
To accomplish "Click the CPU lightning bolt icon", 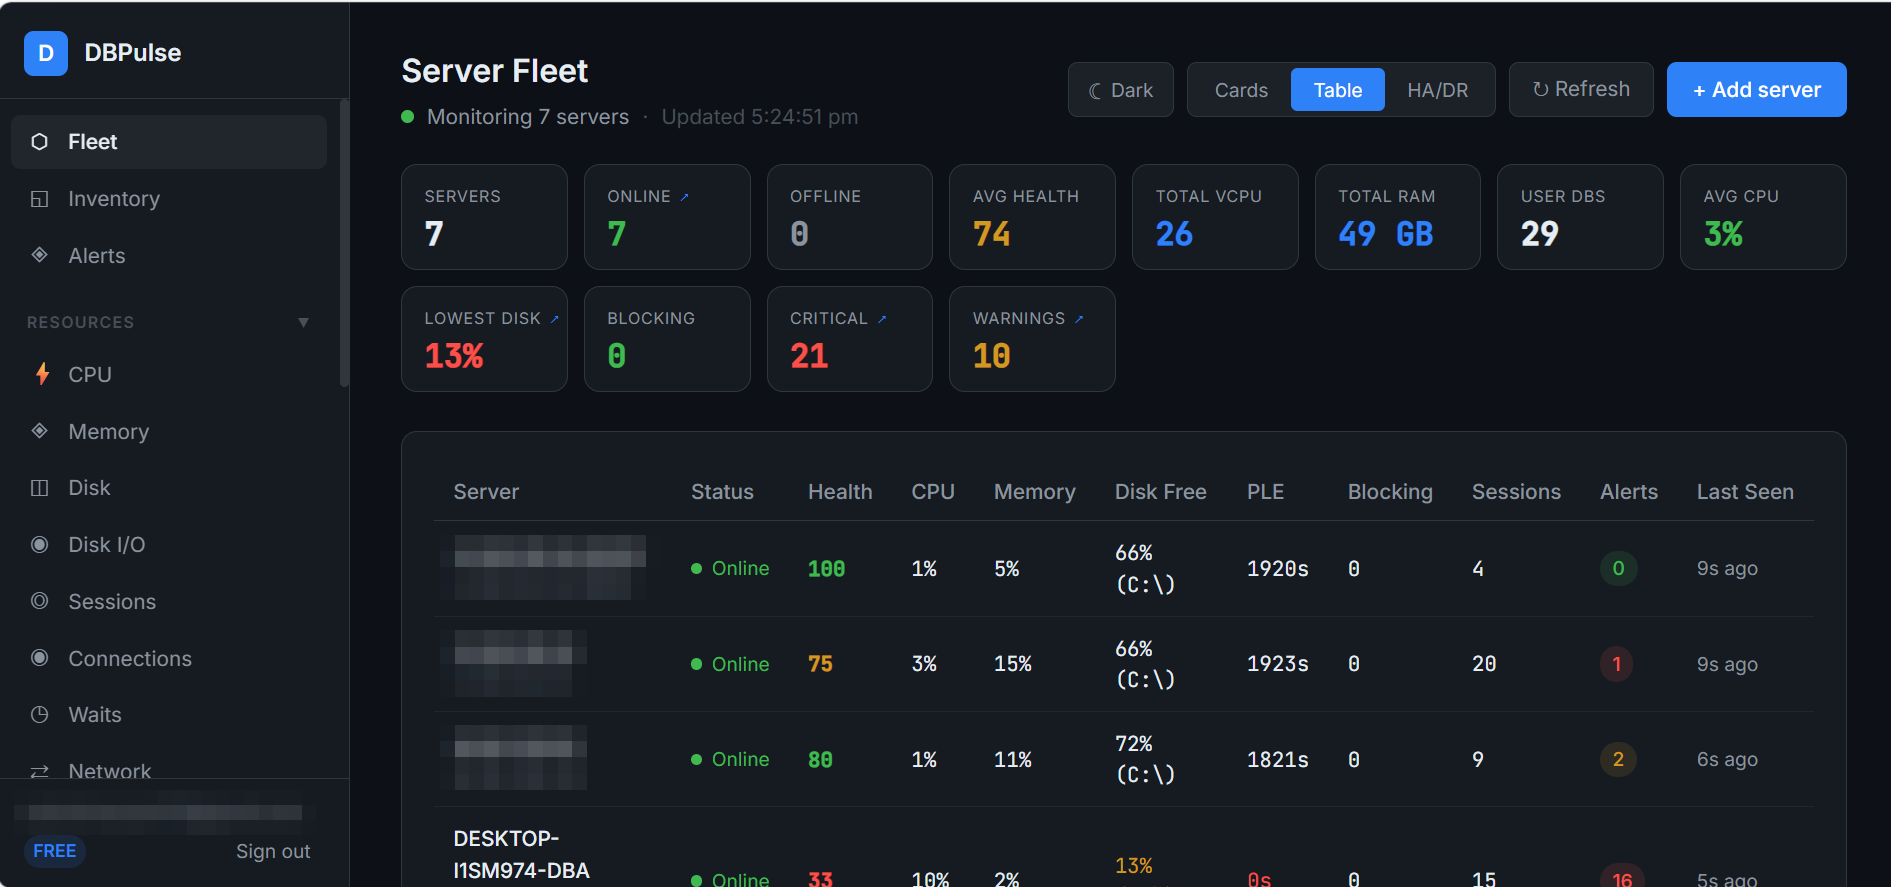I will pyautogui.click(x=42, y=374).
